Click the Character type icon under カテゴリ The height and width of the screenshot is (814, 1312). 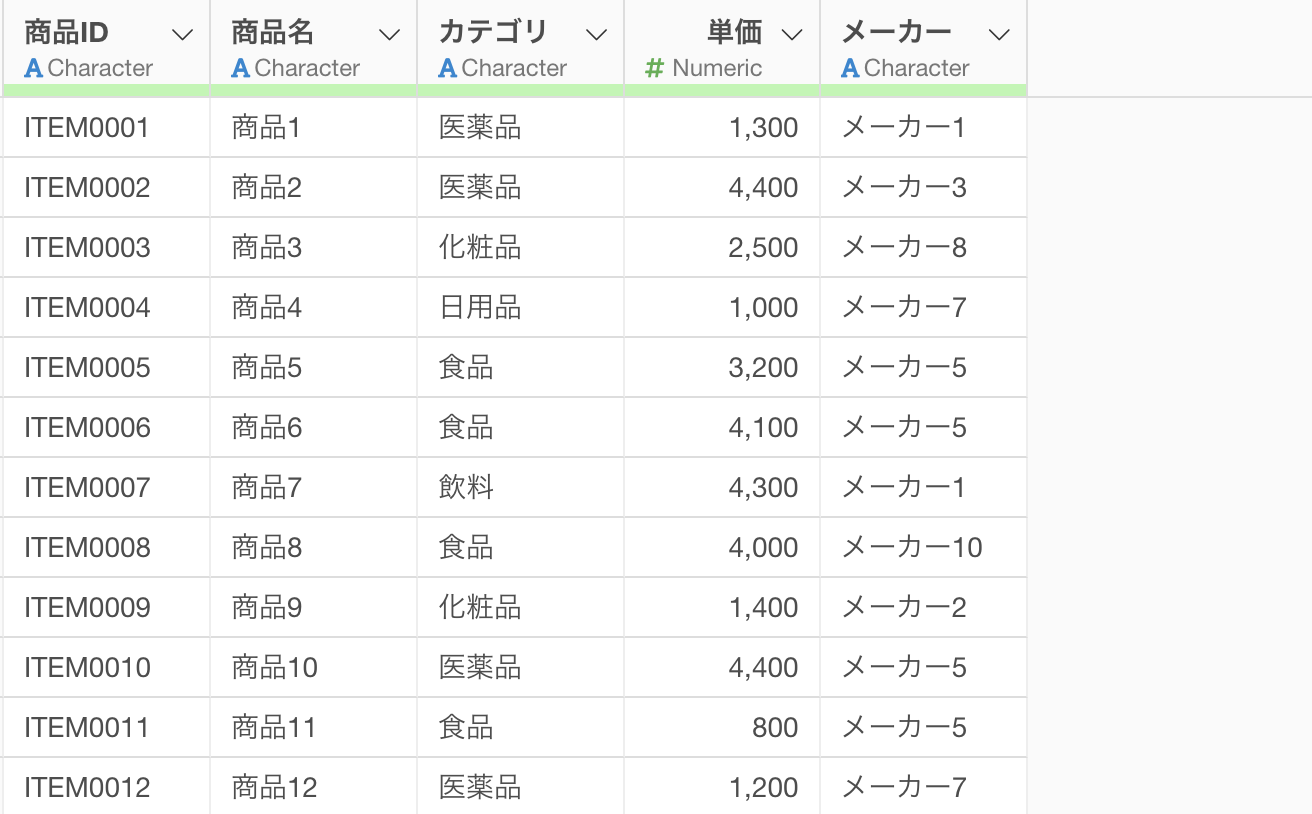pyautogui.click(x=447, y=68)
